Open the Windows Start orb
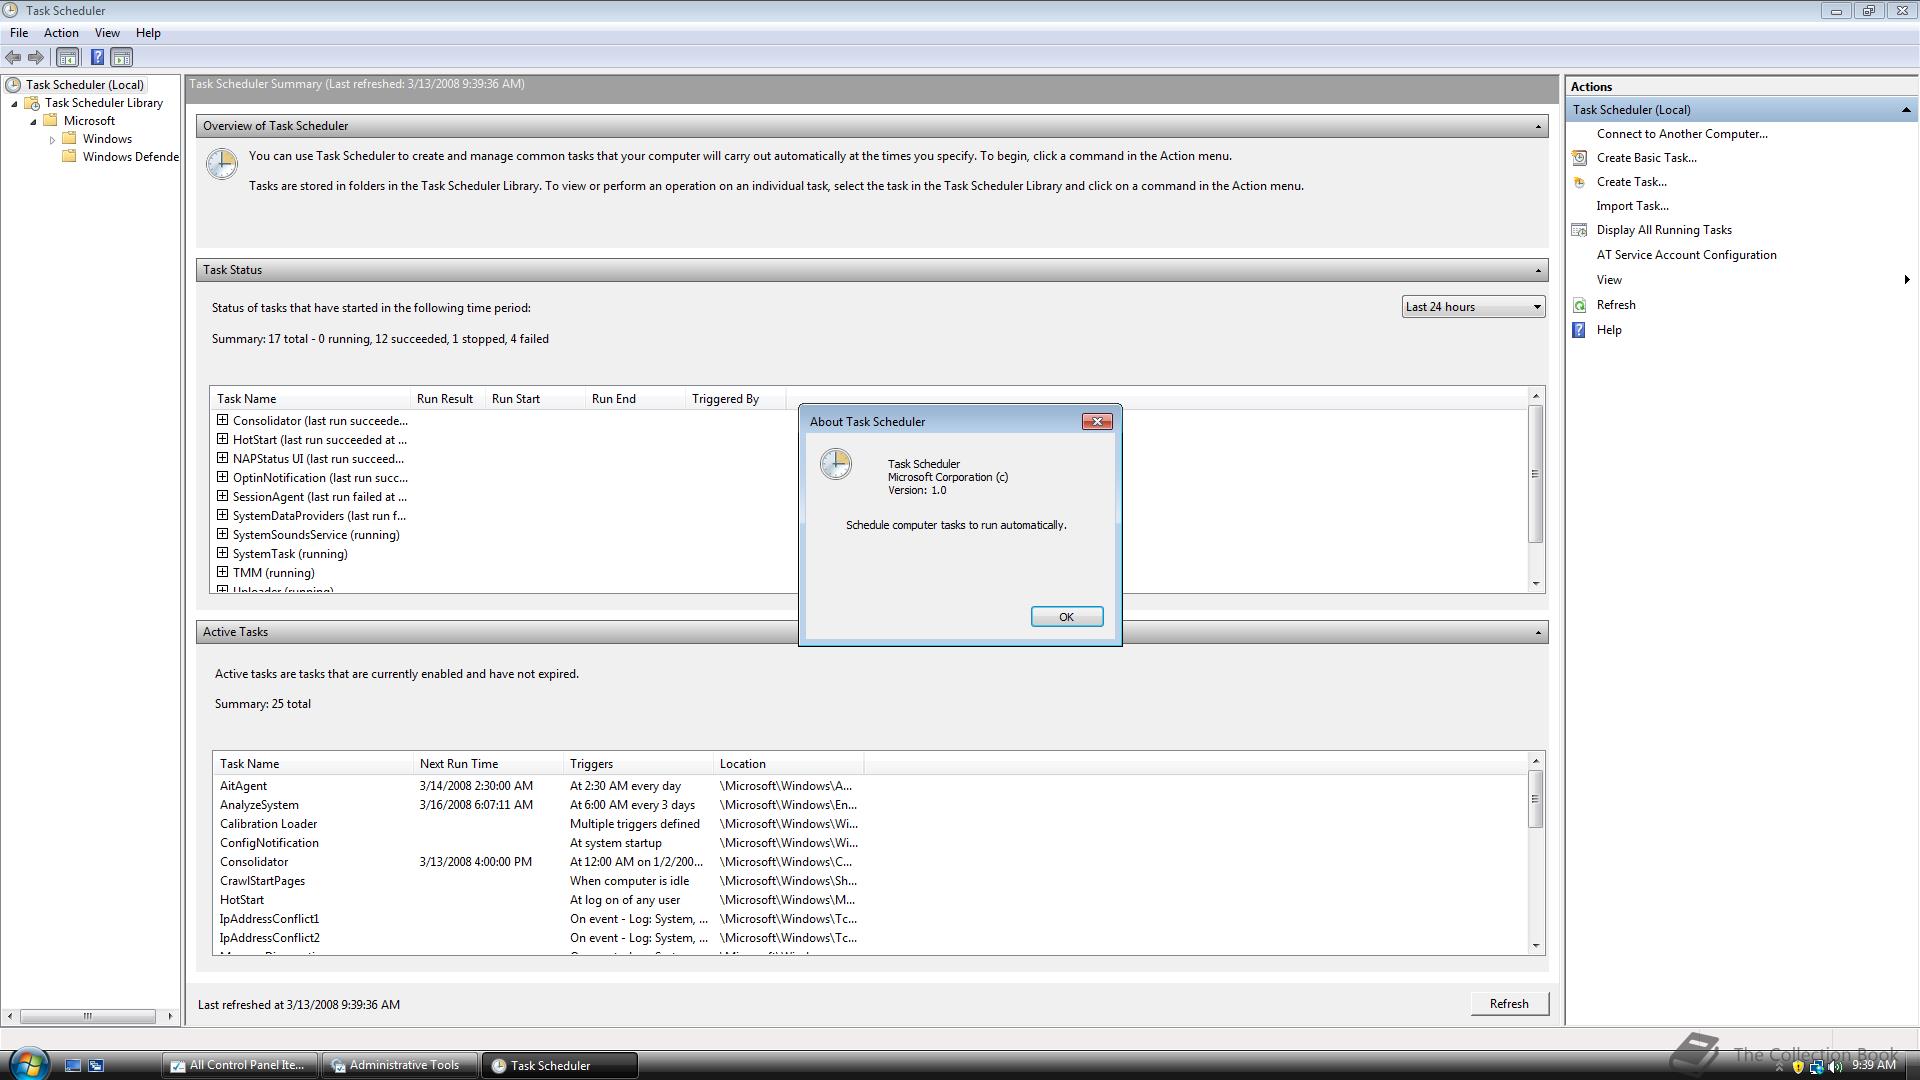The image size is (1920, 1080). pos(28,1063)
